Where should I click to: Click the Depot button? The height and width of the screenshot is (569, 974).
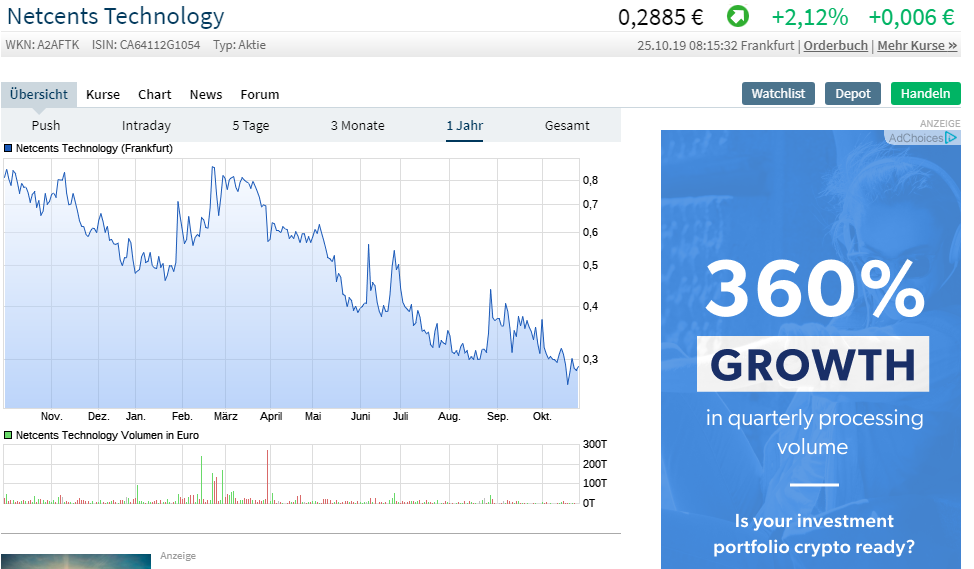point(853,93)
